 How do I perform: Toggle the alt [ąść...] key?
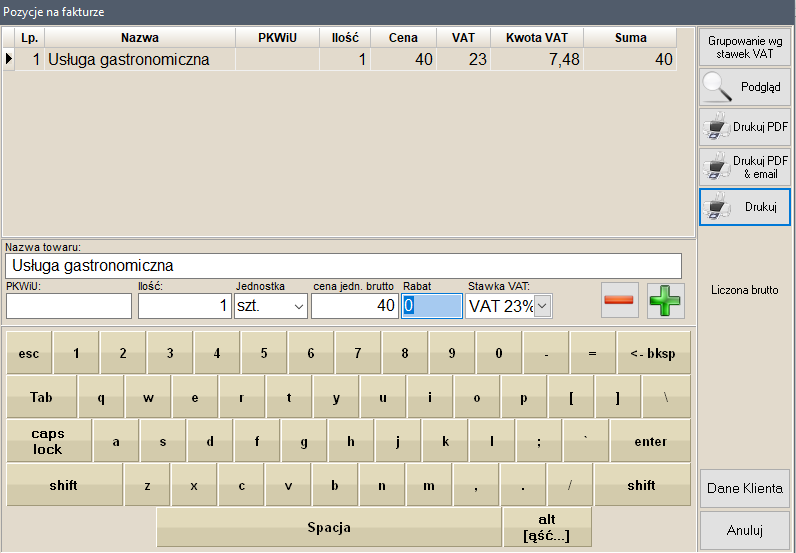547,528
